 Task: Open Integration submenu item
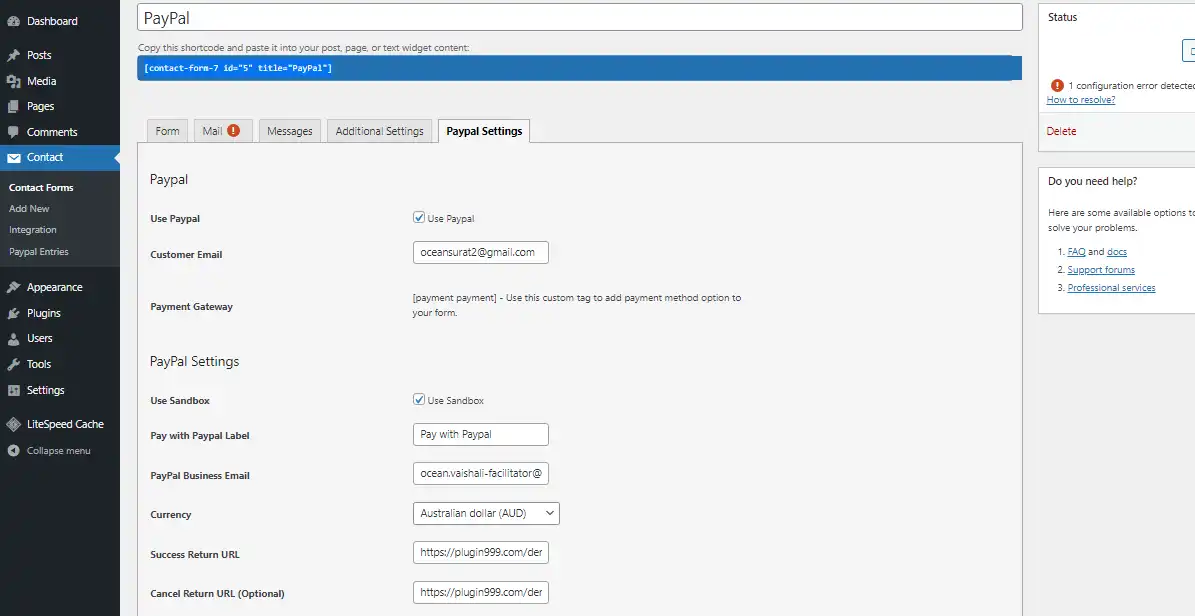pyautogui.click(x=33, y=230)
